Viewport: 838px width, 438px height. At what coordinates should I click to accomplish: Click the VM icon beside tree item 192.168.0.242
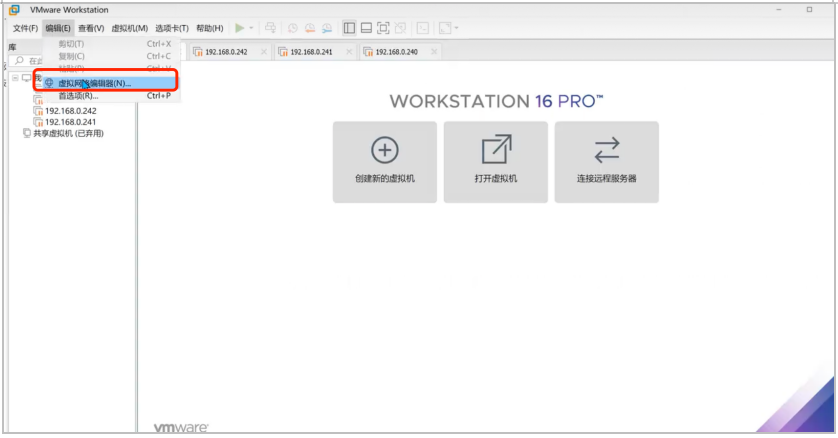click(x=38, y=111)
